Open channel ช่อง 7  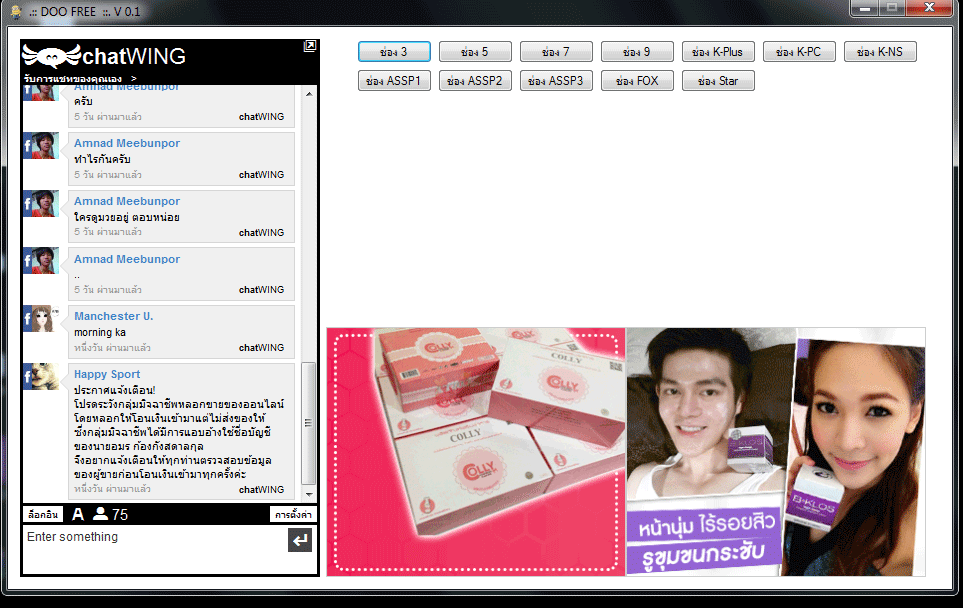pyautogui.click(x=556, y=52)
